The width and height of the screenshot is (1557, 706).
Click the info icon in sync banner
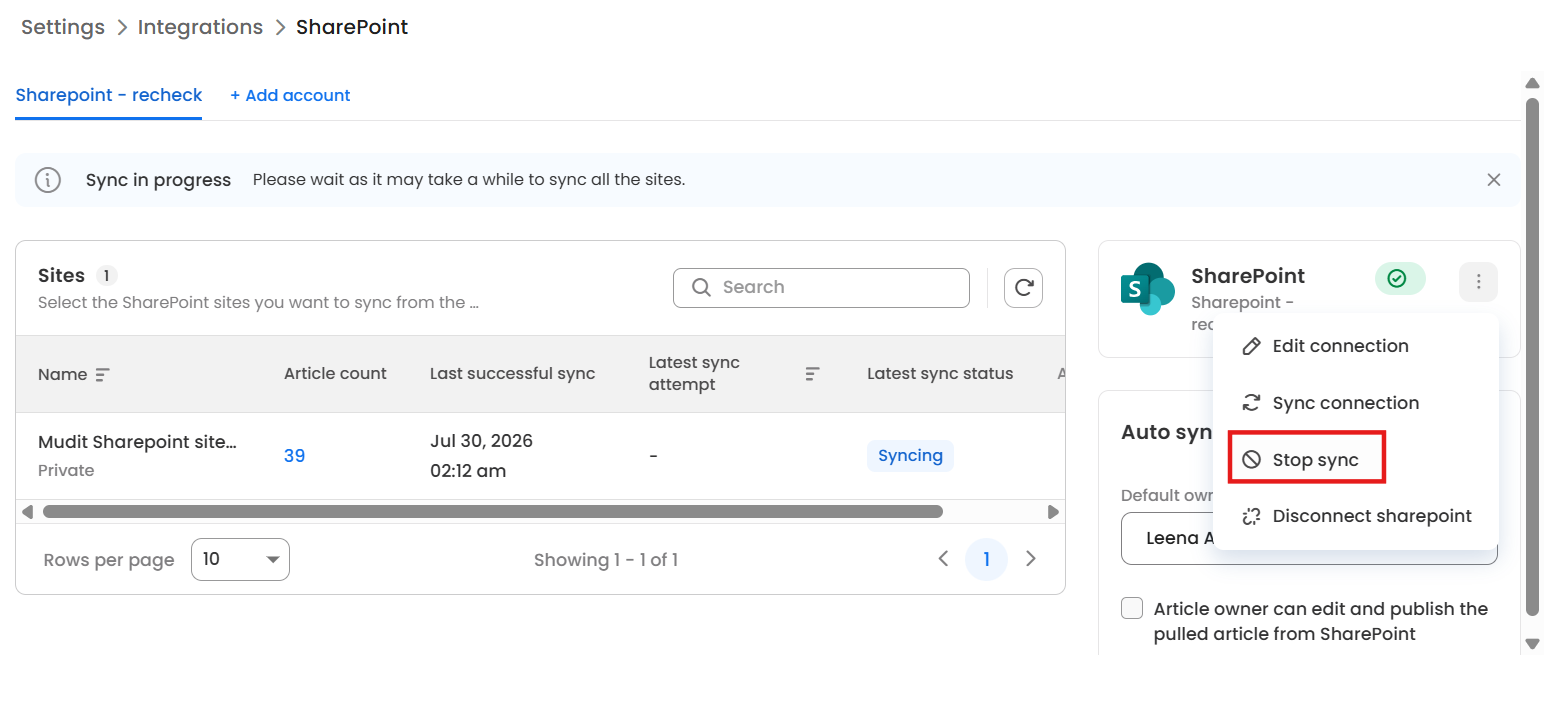48,180
